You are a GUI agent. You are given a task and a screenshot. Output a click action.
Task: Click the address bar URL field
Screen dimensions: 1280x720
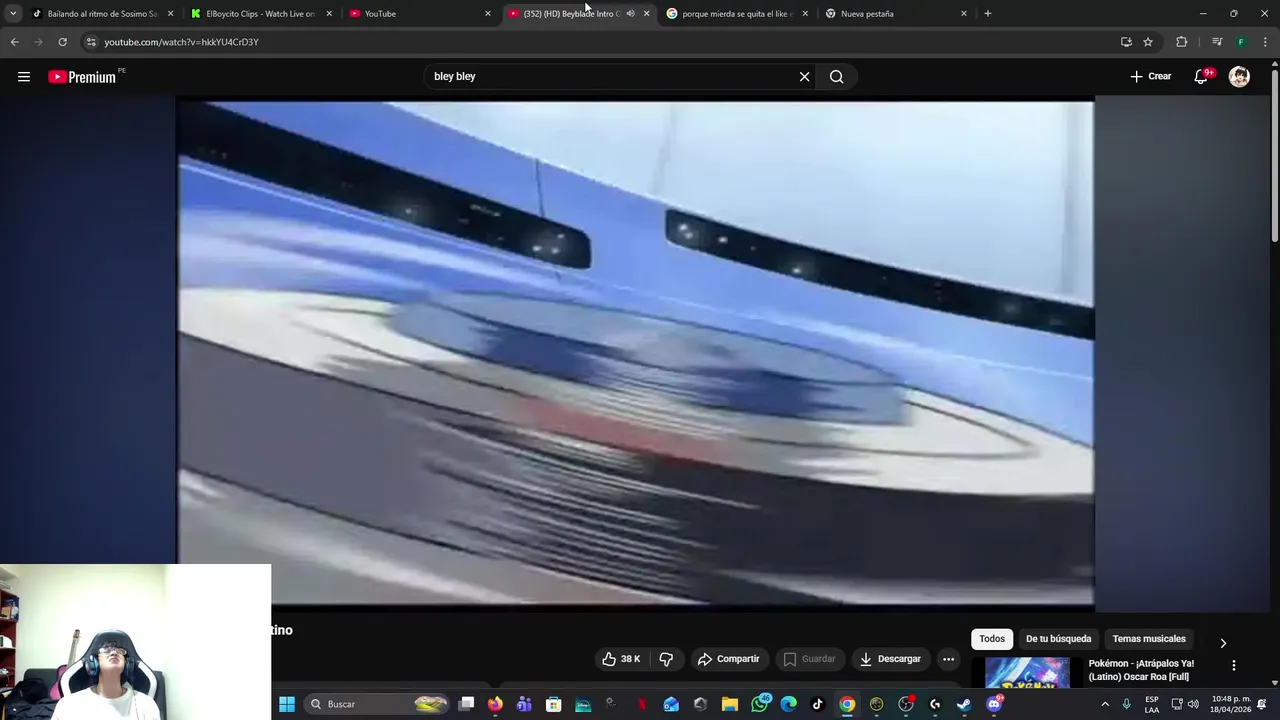[x=600, y=42]
